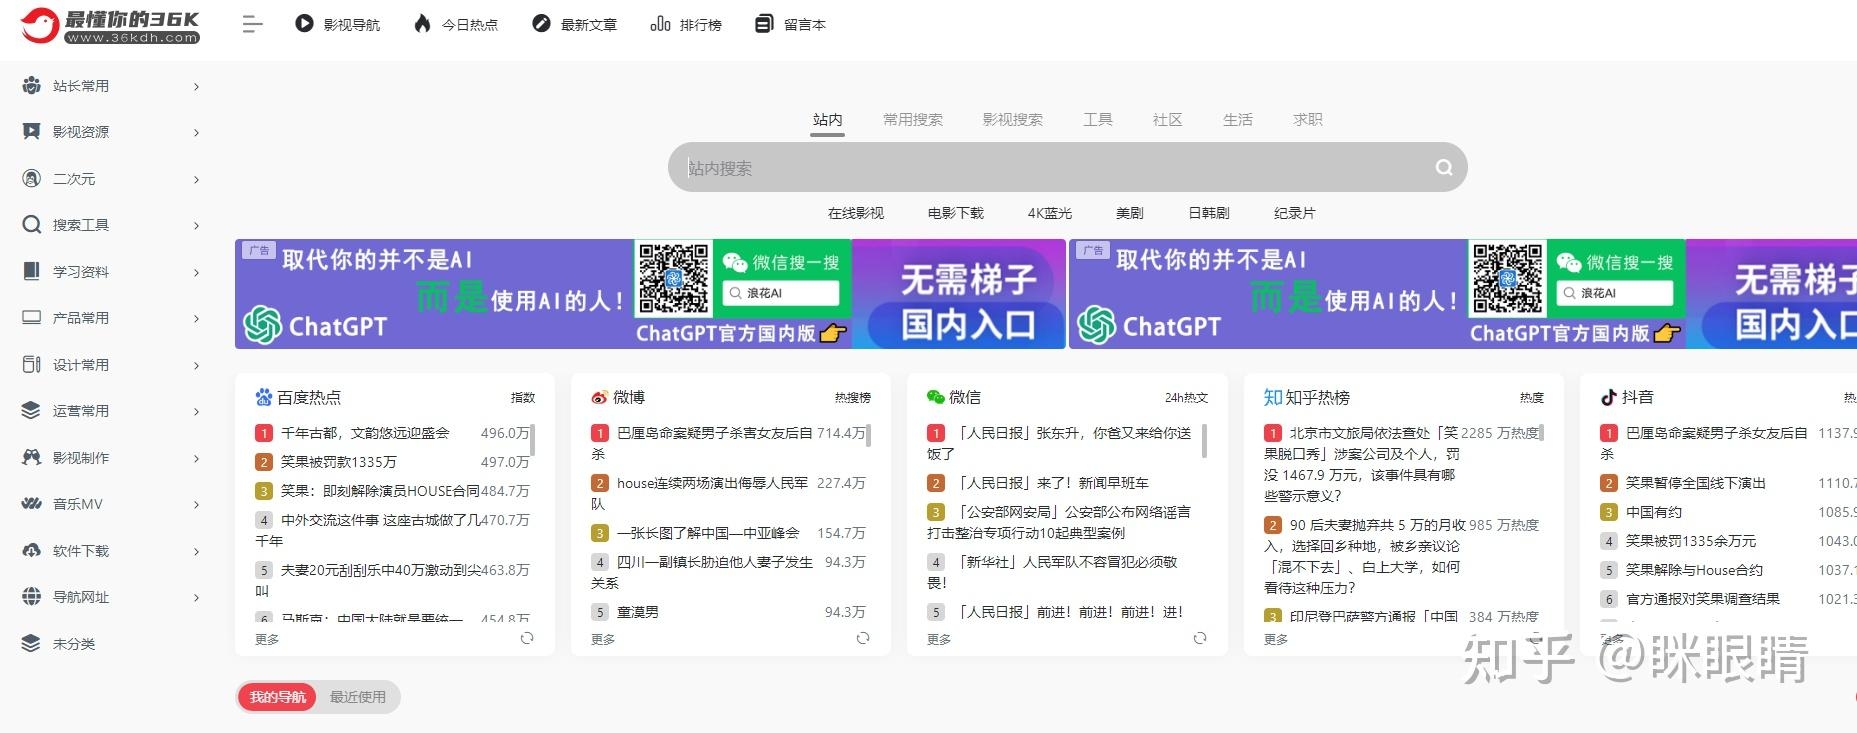Expand 二次元 chevron arrow
This screenshot has height=733, width=1857.
pyautogui.click(x=196, y=180)
